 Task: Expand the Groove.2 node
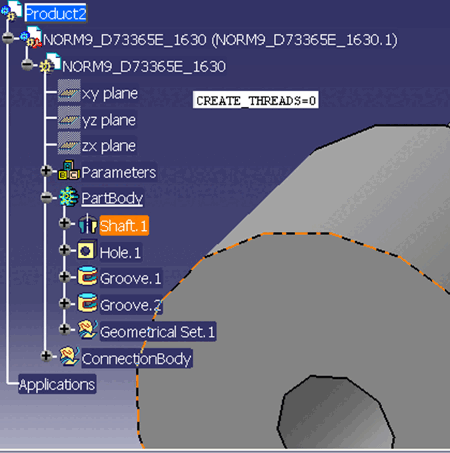pos(65,303)
